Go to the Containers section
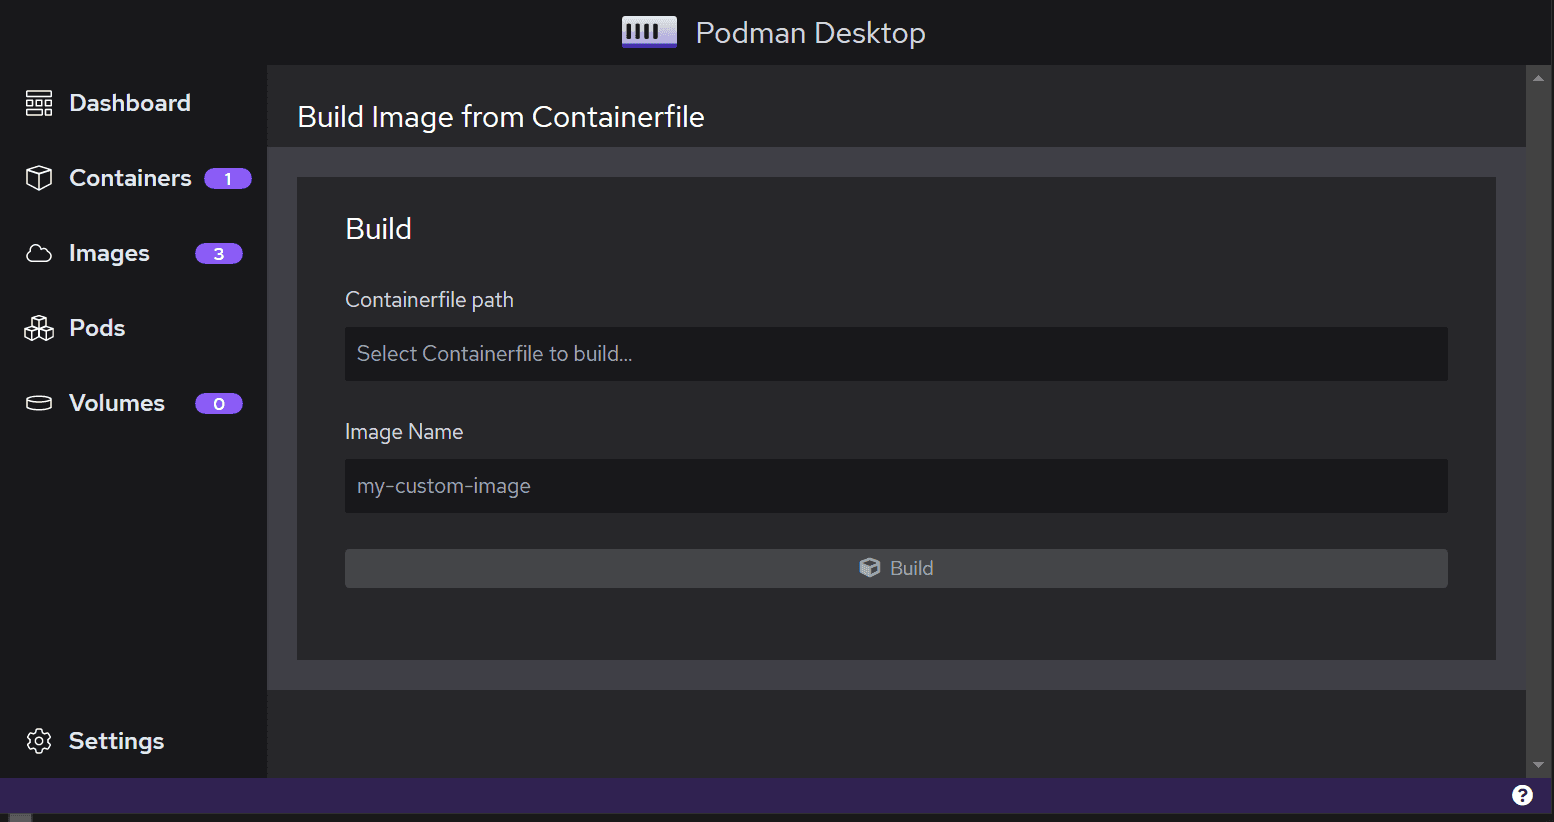Viewport: 1554px width, 822px height. tap(130, 178)
